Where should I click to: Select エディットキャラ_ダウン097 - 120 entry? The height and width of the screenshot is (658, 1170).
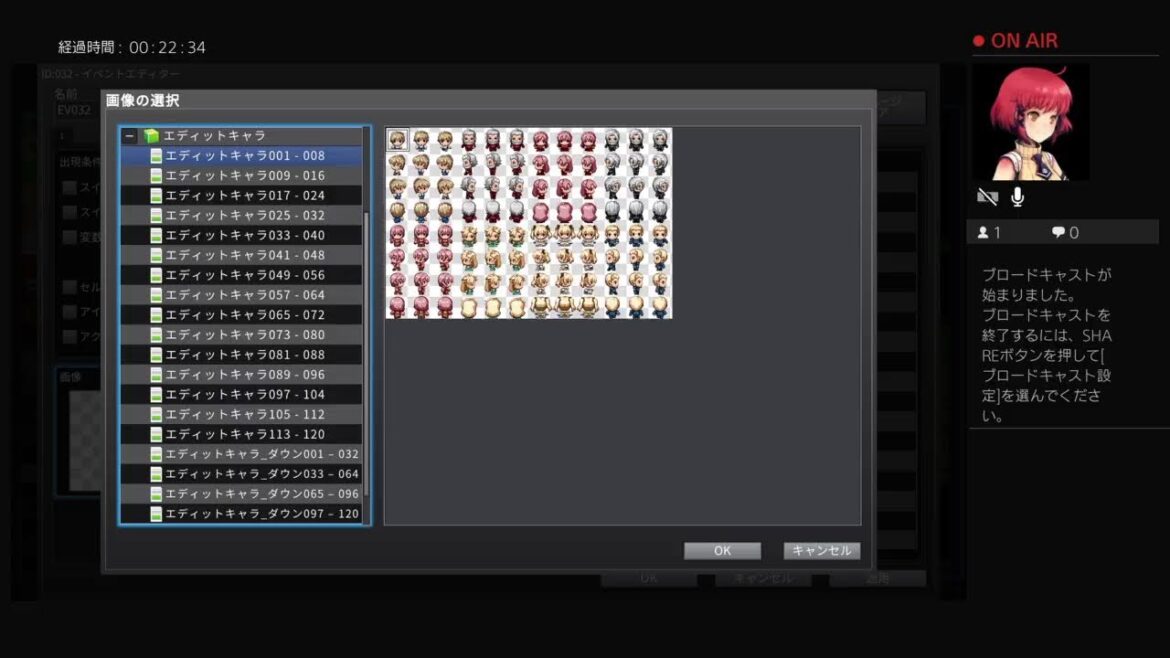pyautogui.click(x=262, y=514)
